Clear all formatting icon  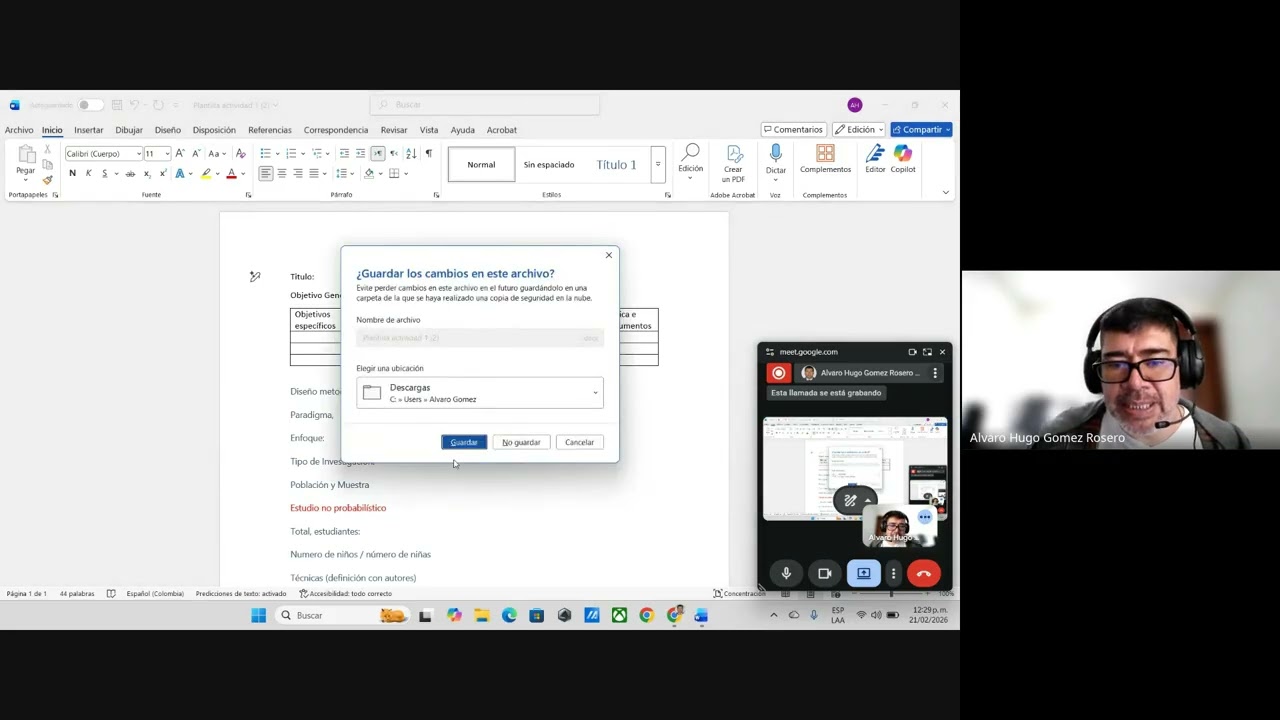(240, 154)
